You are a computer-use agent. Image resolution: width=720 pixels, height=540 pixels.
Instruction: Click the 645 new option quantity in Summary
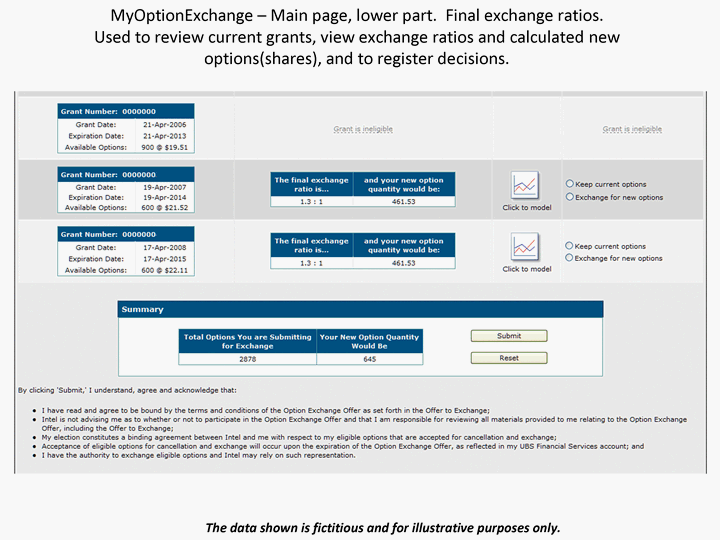pos(369,358)
